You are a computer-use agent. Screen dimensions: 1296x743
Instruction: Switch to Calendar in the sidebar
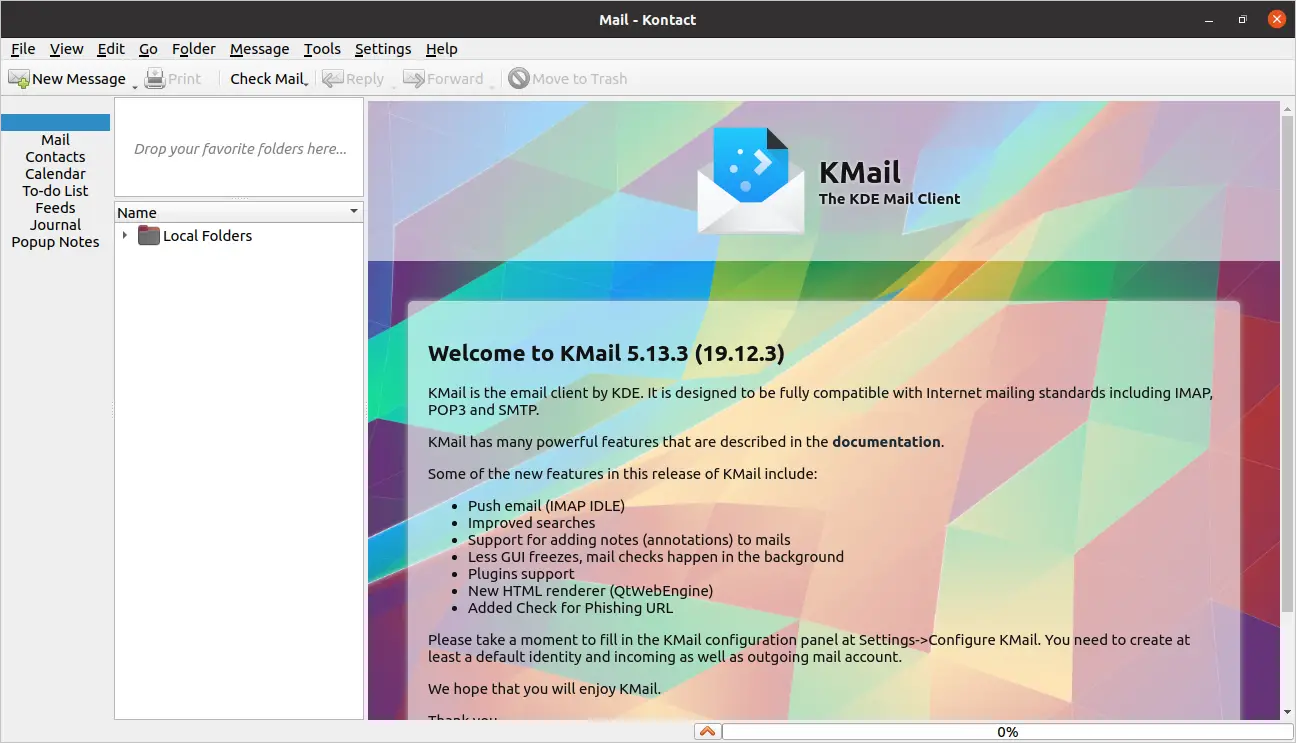(55, 174)
